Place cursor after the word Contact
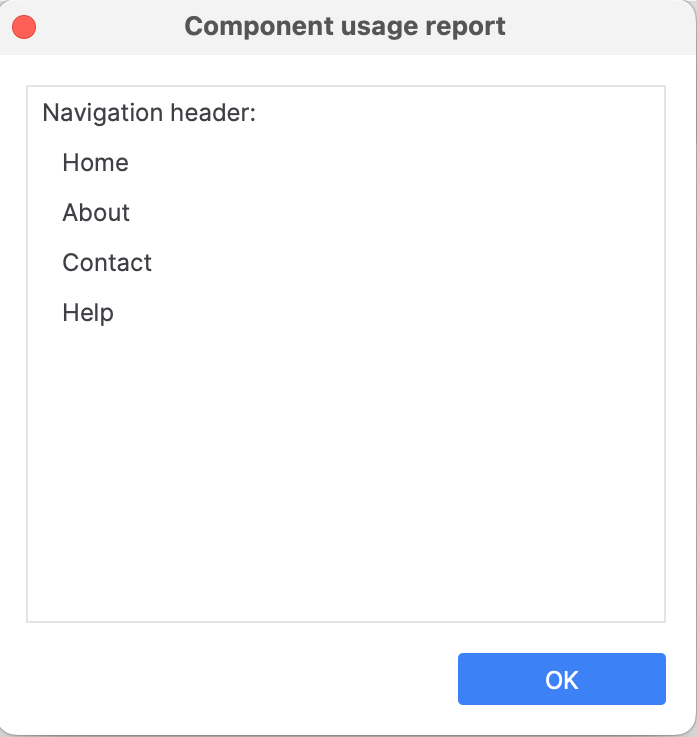 tap(153, 262)
